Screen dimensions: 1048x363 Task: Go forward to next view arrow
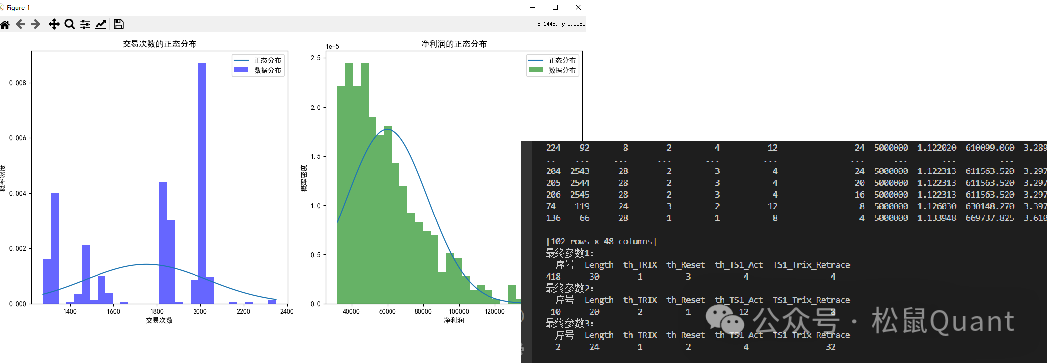(x=35, y=25)
